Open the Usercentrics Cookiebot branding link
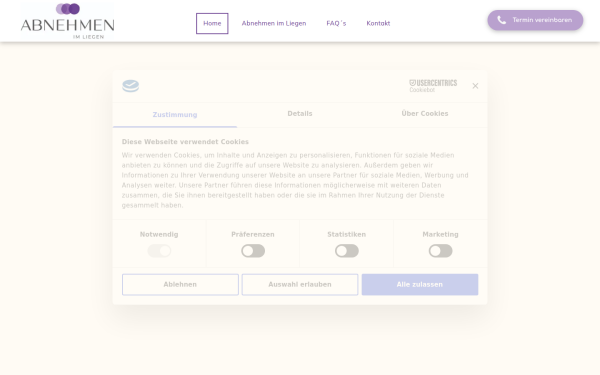Screen dimensions: 600x375 pos(433,86)
